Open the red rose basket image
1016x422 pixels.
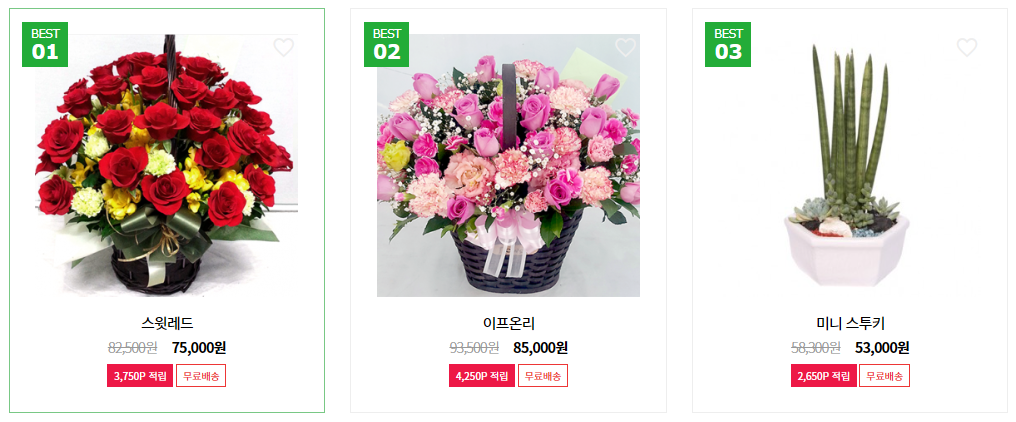[167, 165]
